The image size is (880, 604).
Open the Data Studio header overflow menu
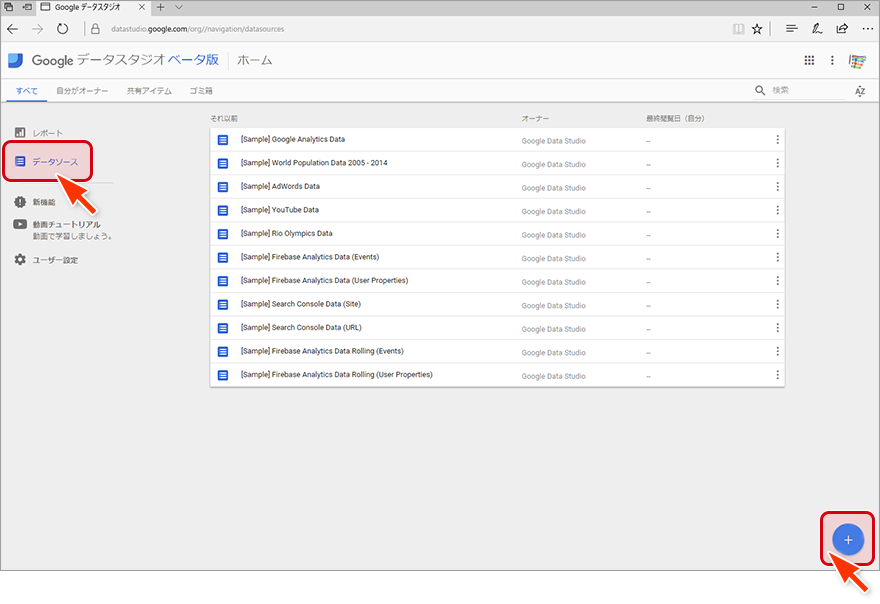[x=832, y=60]
